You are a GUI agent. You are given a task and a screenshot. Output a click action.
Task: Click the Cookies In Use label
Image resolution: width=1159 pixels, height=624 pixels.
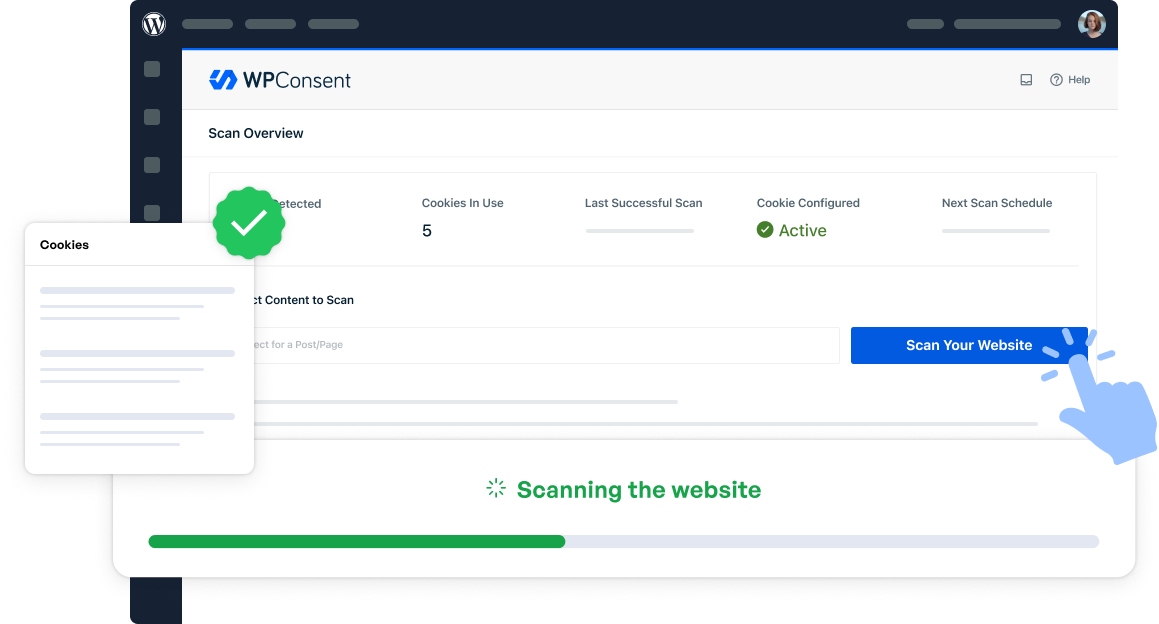tap(463, 203)
